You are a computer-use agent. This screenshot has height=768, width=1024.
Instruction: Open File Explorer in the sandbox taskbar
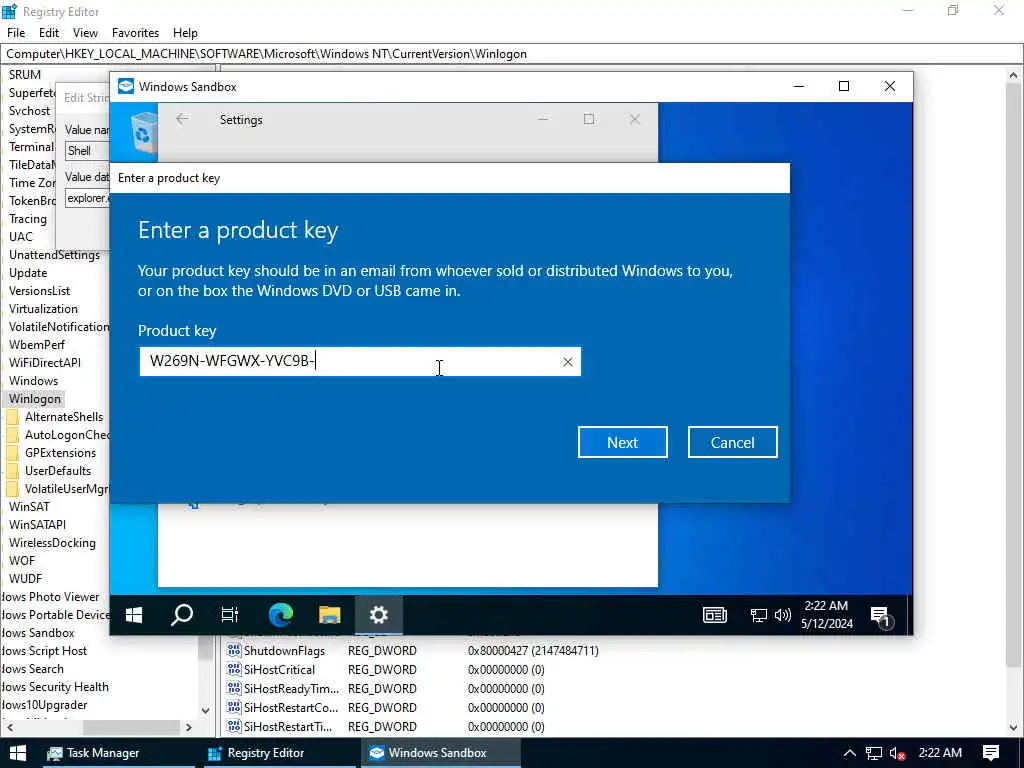pos(330,615)
